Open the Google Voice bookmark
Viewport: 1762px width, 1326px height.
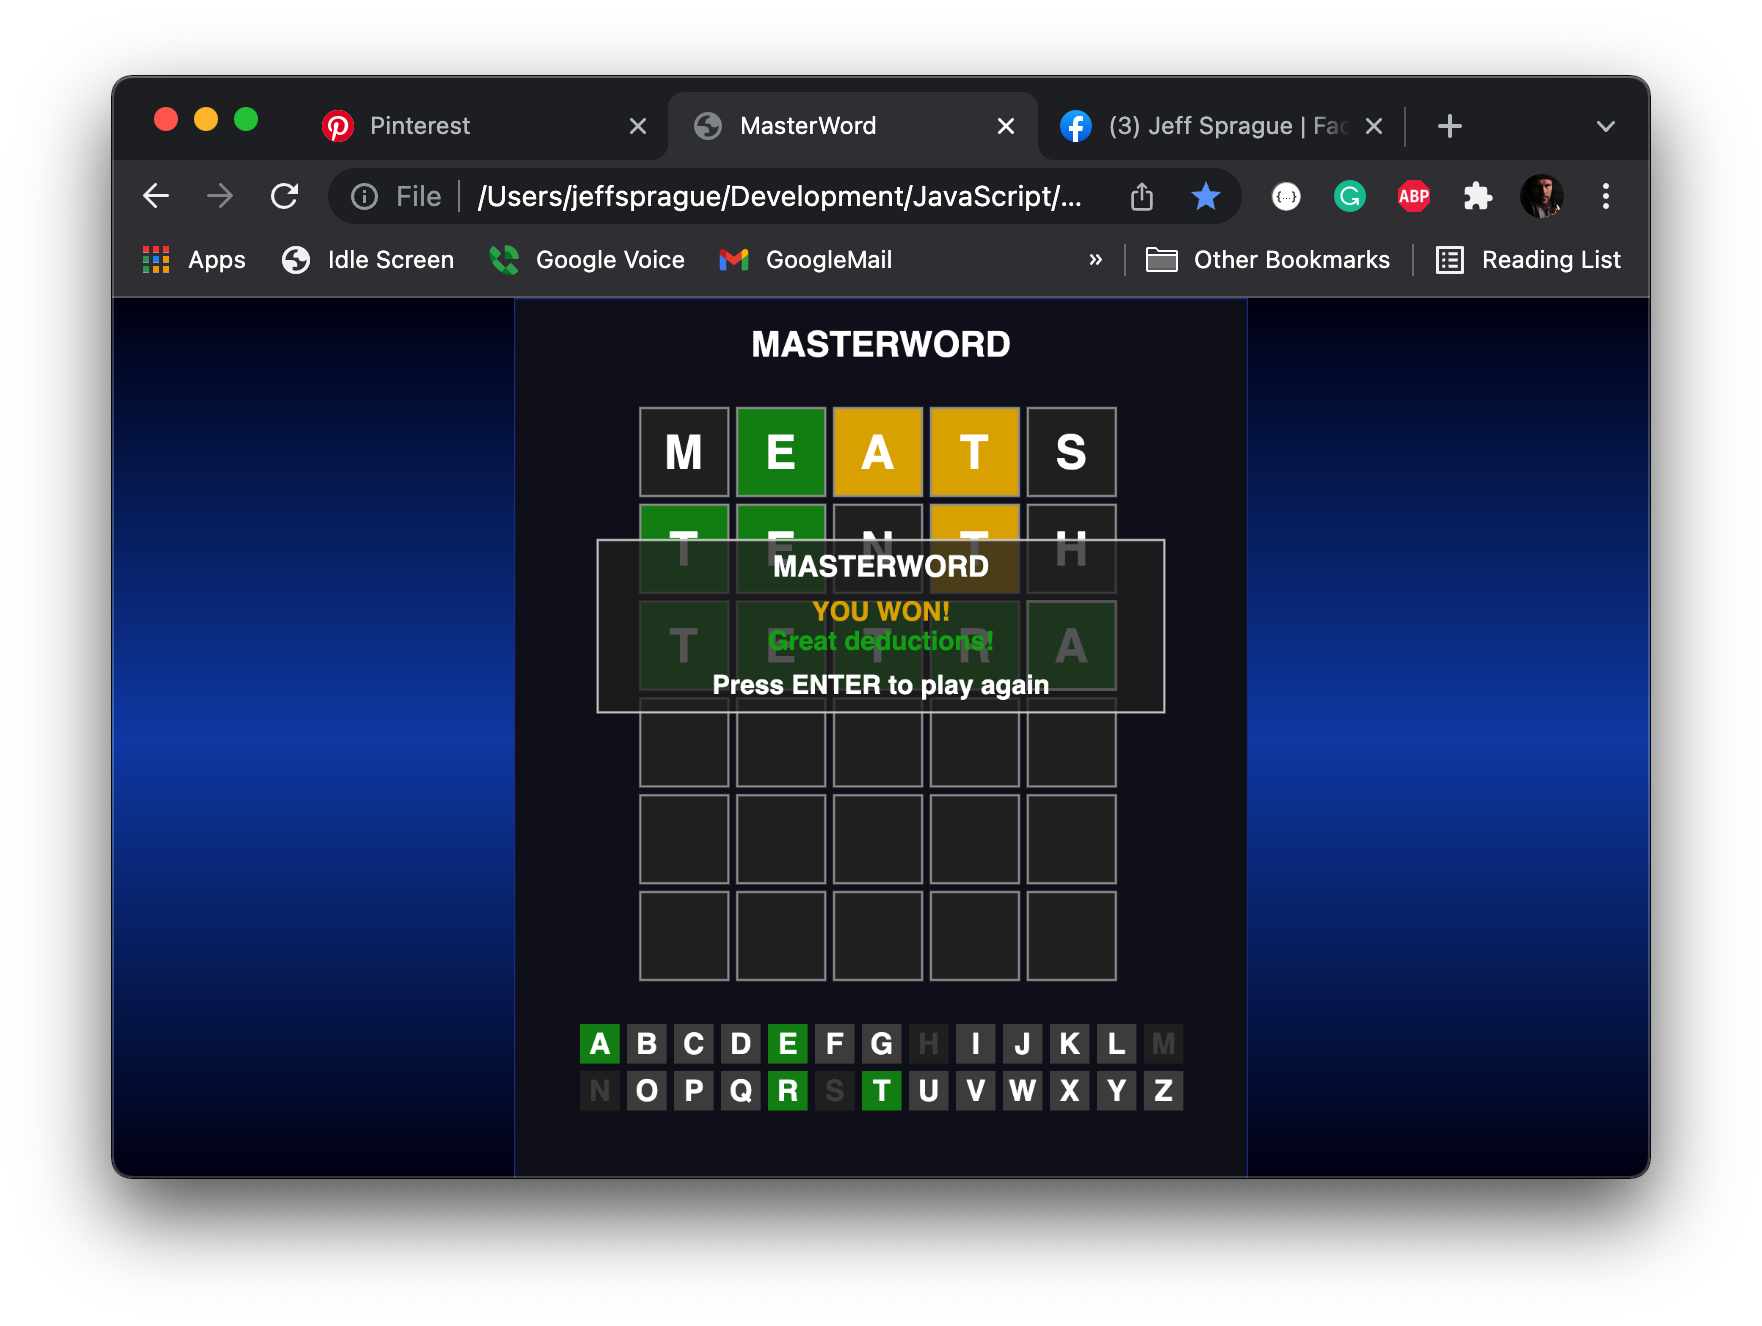587,260
